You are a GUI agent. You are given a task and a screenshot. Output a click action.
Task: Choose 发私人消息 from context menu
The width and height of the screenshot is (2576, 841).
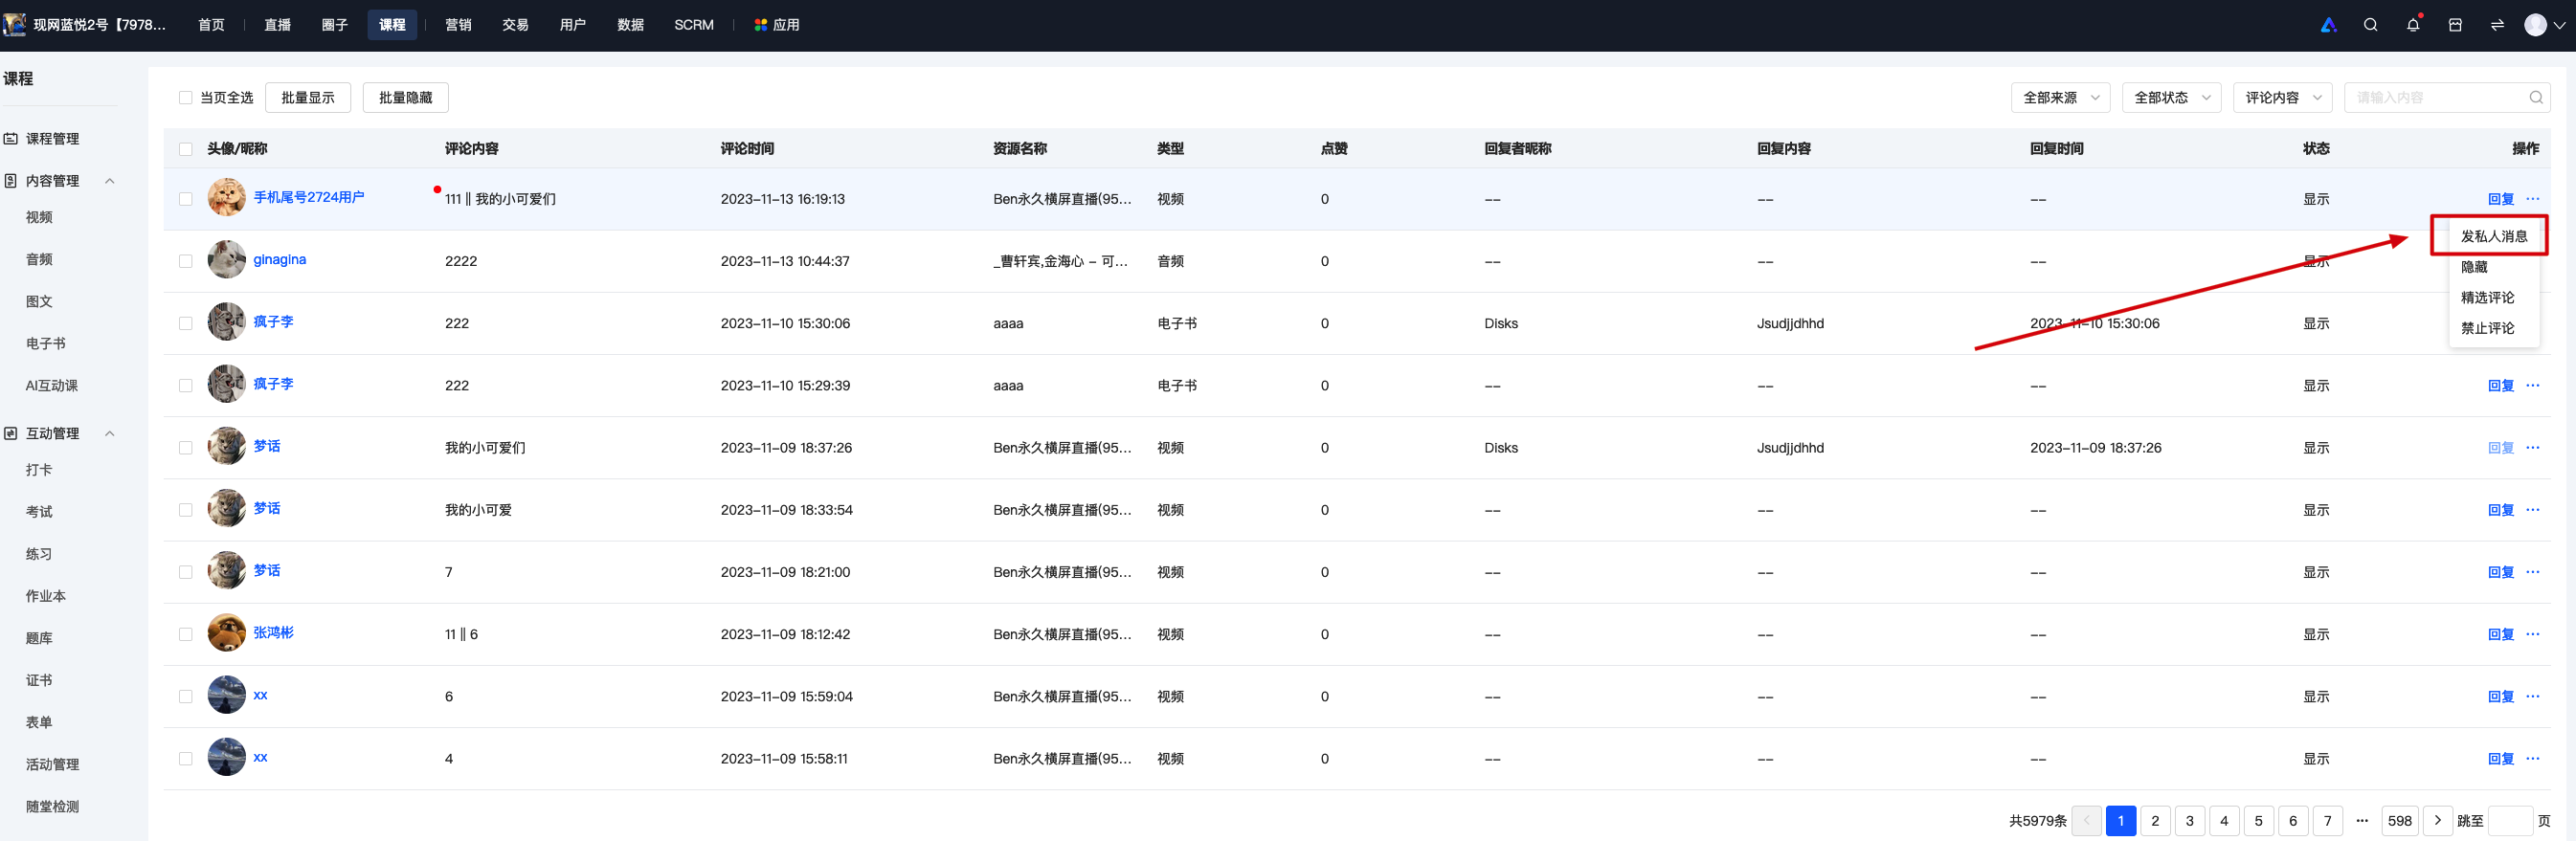(2493, 236)
